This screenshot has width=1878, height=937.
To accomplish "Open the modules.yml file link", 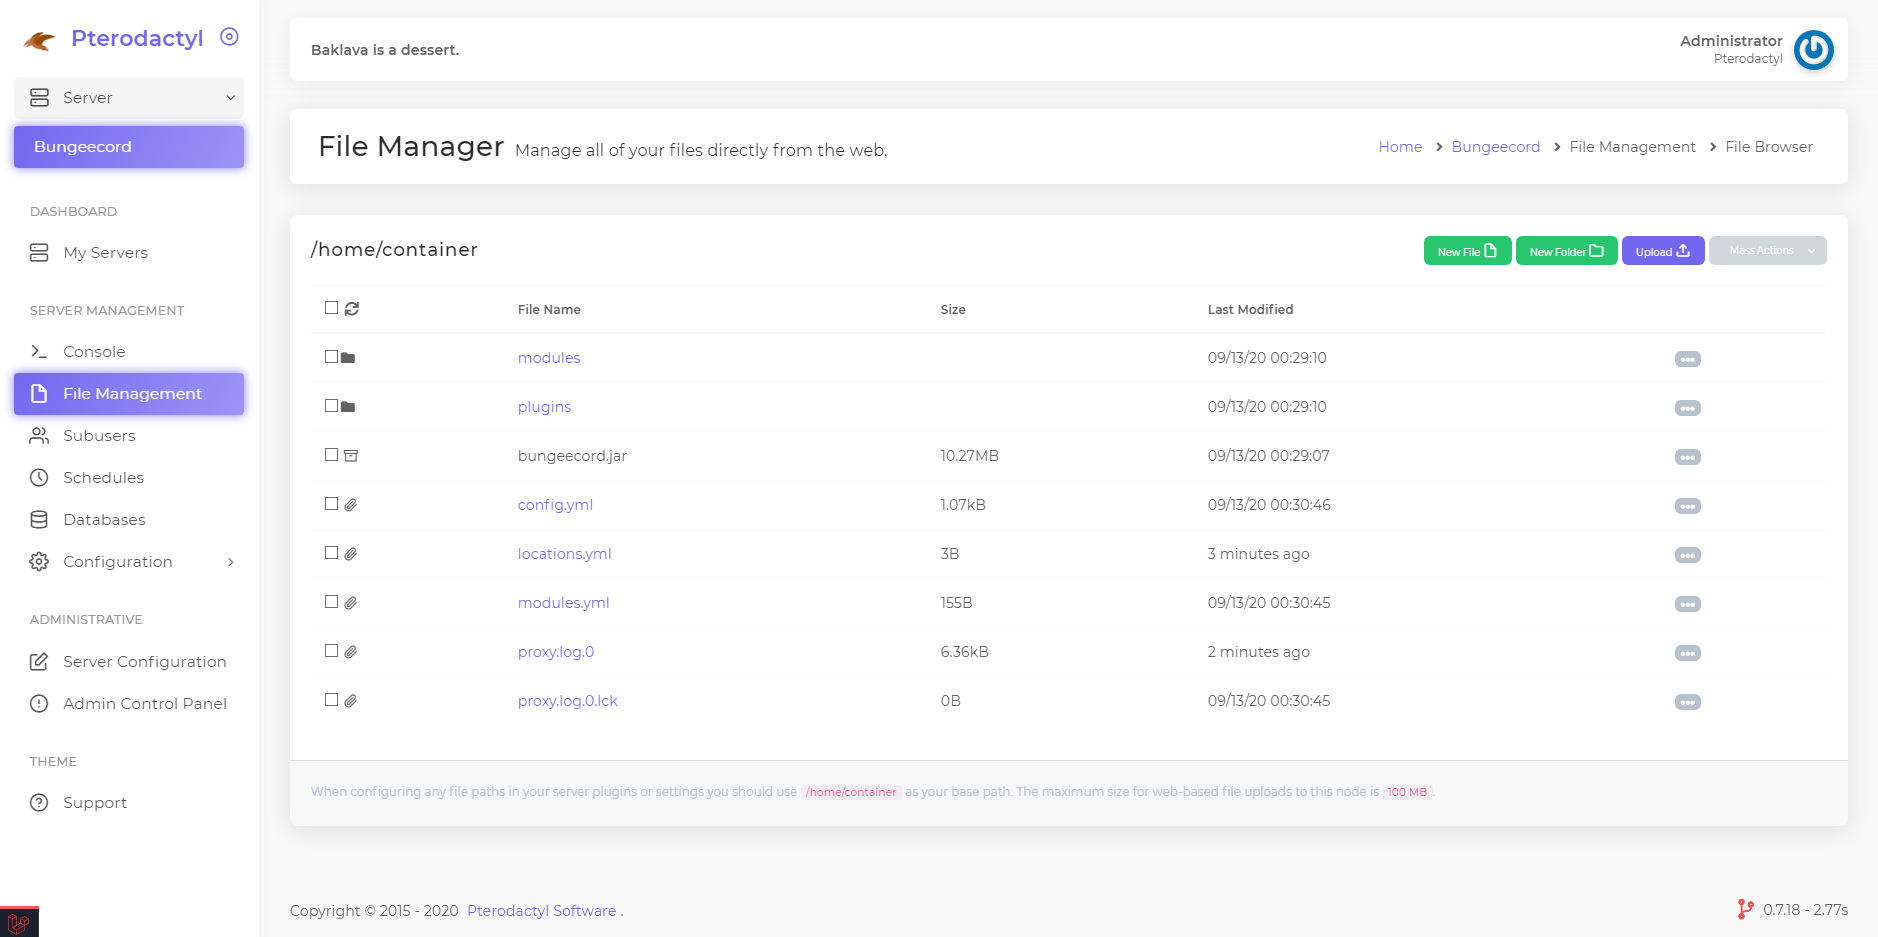I will click(x=563, y=603).
